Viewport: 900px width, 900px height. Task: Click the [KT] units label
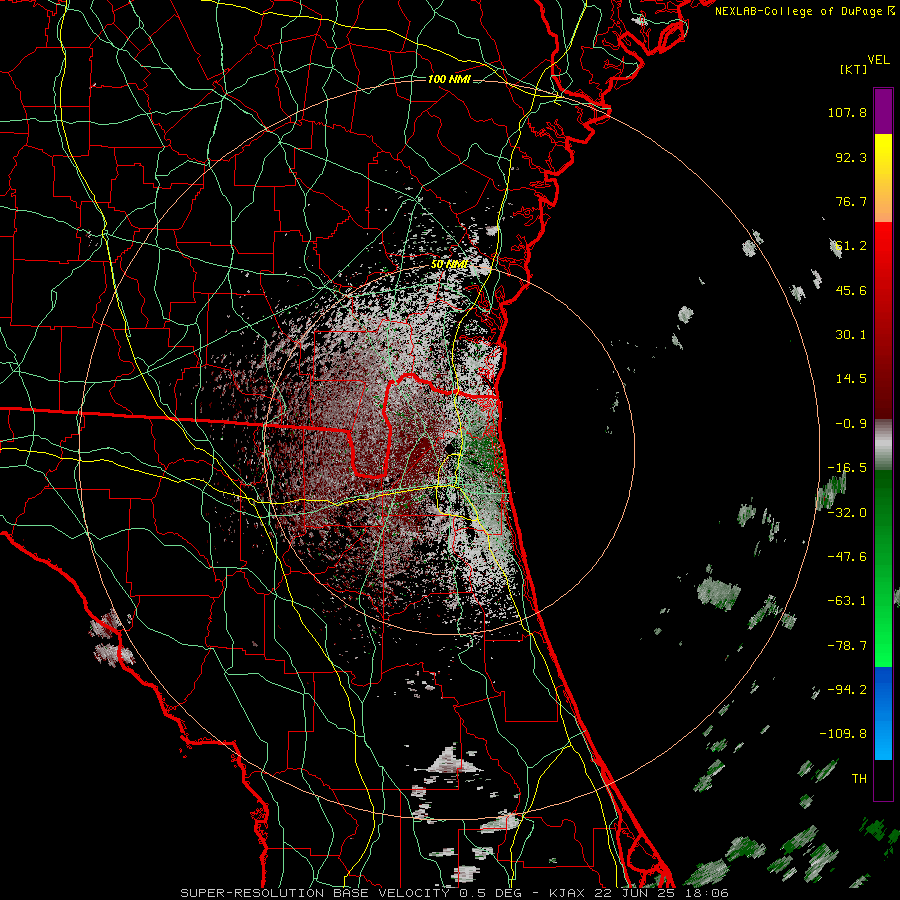click(x=854, y=69)
